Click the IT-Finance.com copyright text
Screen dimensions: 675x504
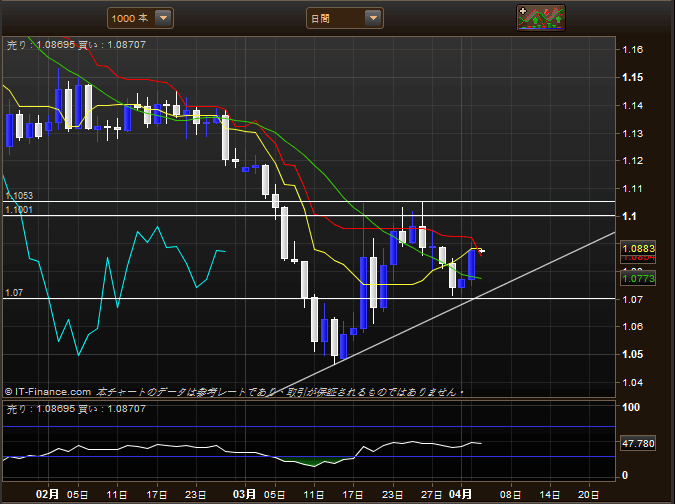point(48,392)
